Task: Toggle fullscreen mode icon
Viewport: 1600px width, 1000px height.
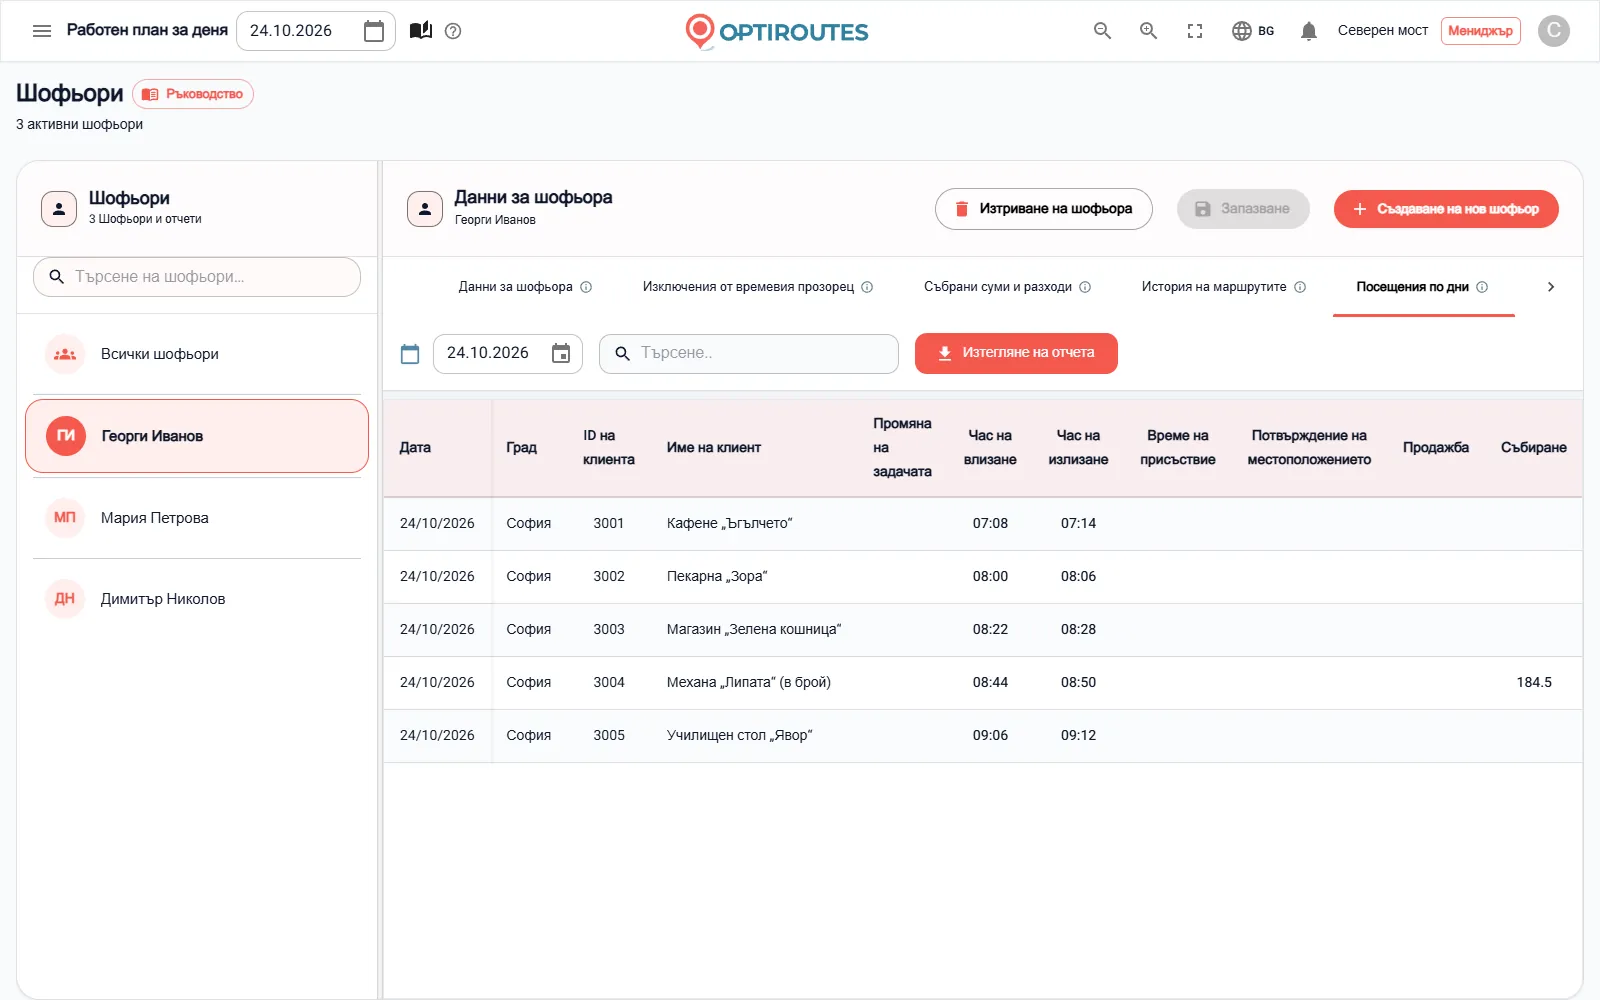Action: point(1195,31)
